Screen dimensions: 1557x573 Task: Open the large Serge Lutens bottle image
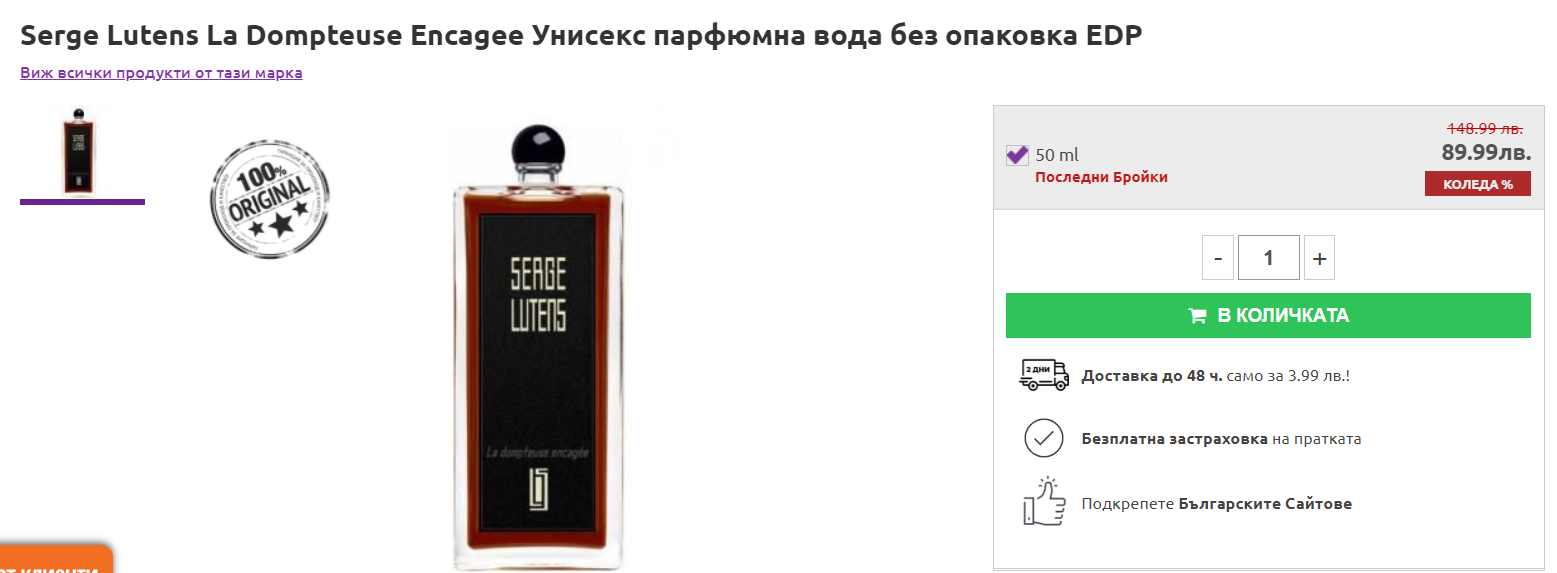tap(539, 345)
